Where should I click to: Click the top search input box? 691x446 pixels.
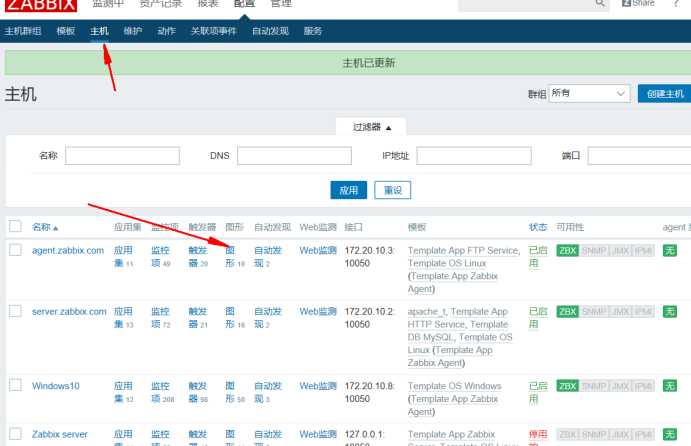pyautogui.click(x=527, y=4)
